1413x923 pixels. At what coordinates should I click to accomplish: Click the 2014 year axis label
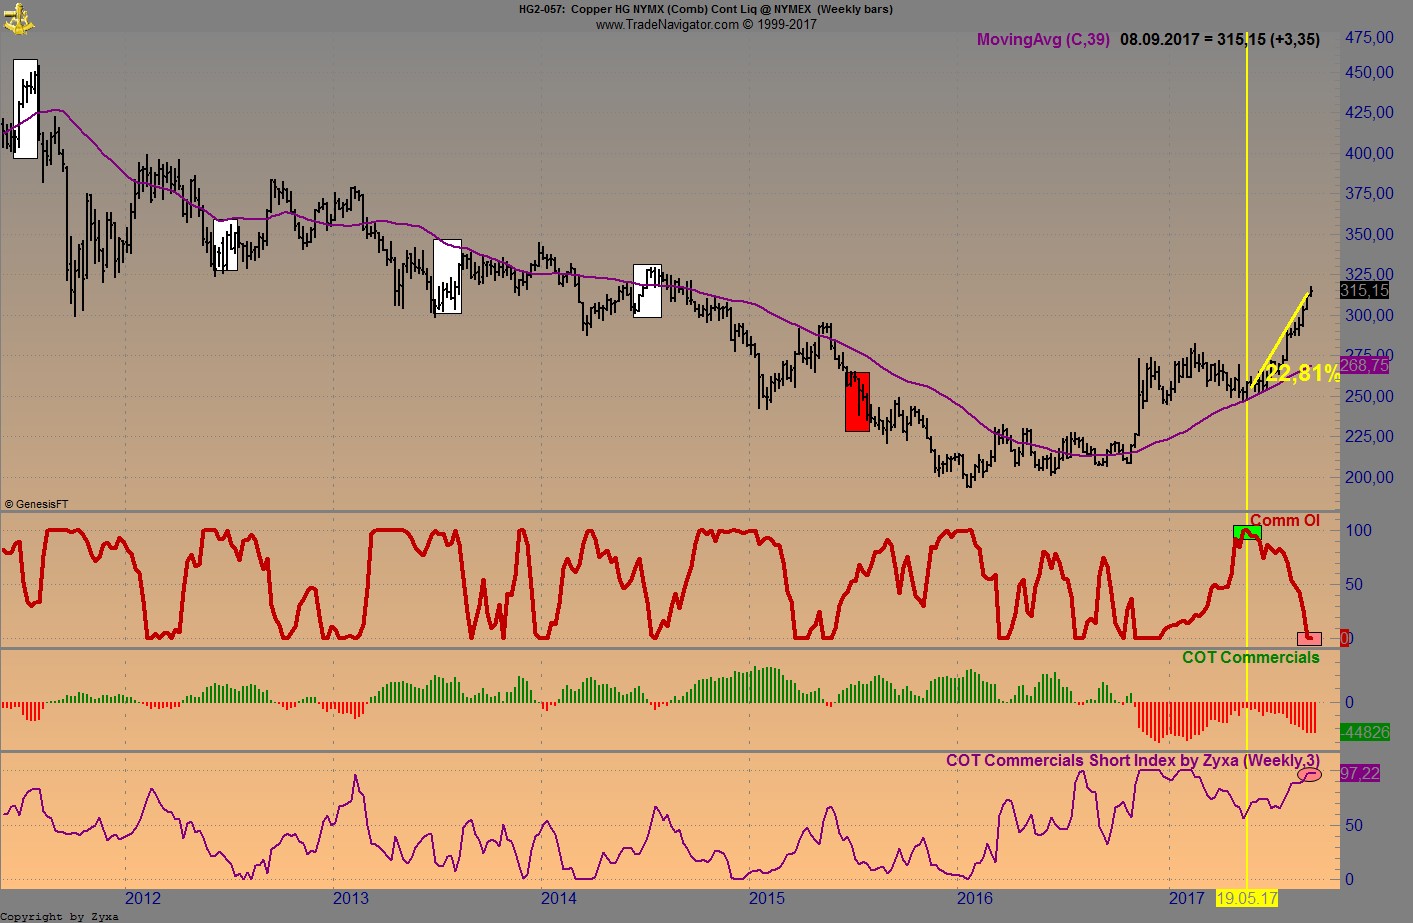tap(560, 899)
